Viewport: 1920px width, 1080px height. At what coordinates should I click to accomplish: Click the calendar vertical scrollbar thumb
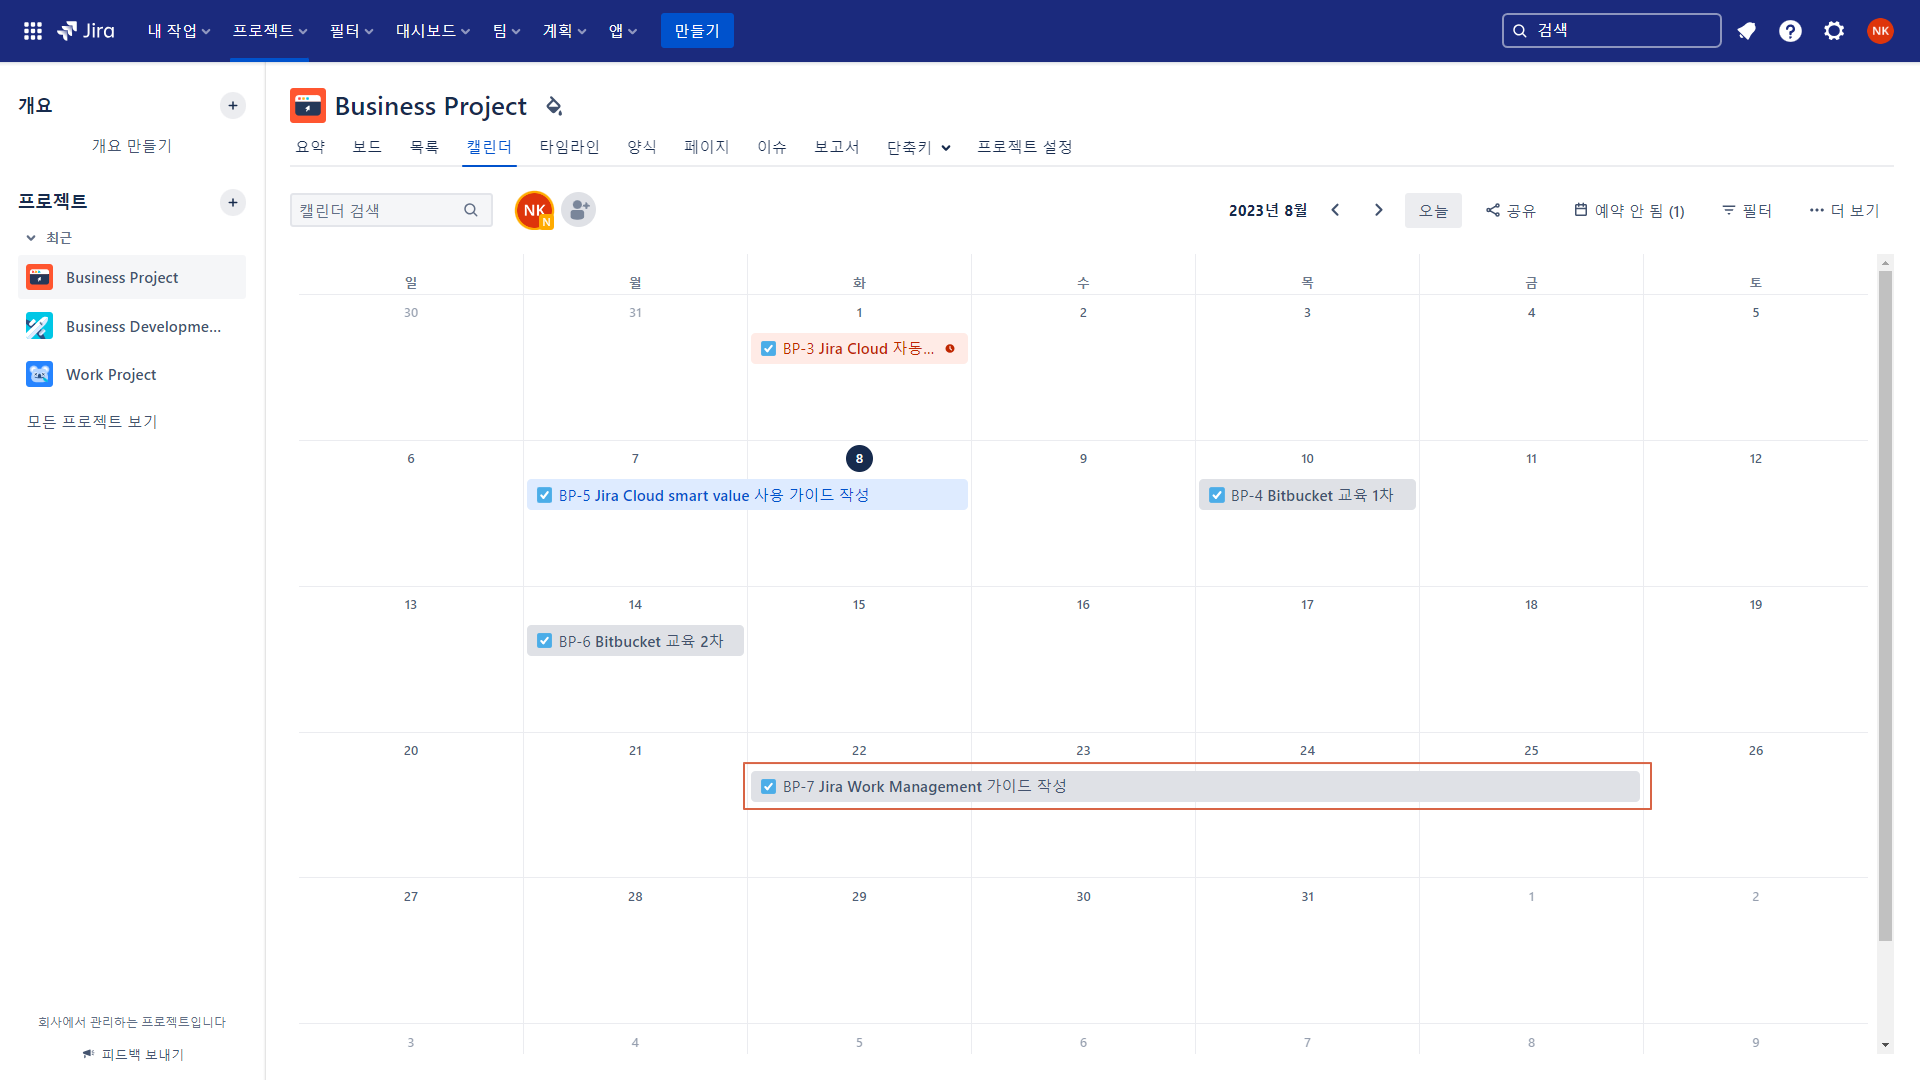pyautogui.click(x=1885, y=606)
